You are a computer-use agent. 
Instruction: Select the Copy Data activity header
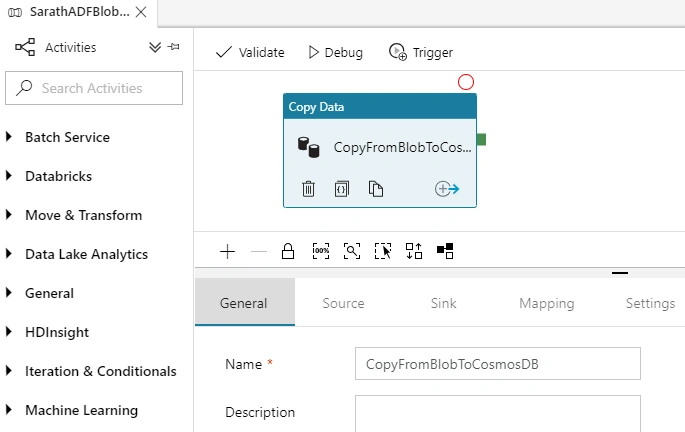380,107
